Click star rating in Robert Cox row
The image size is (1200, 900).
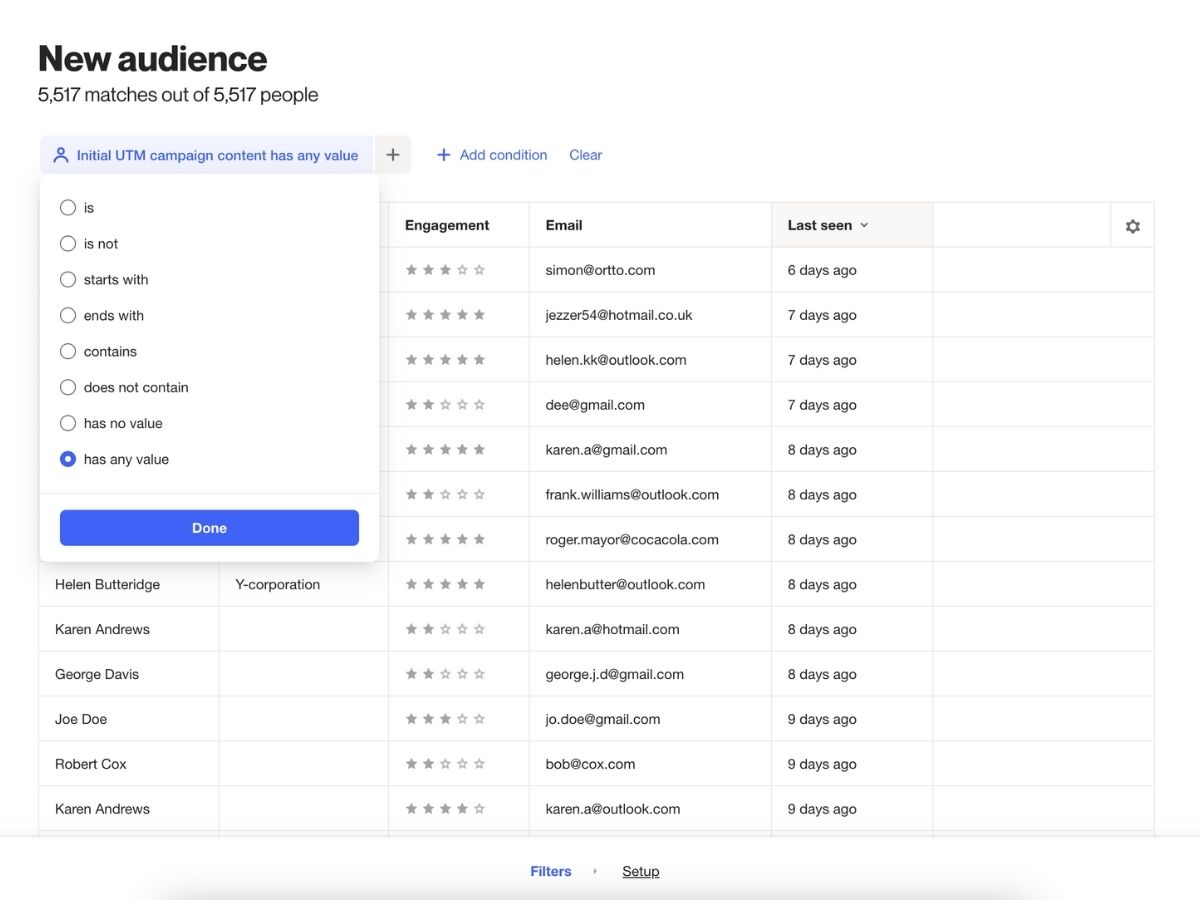[445, 764]
